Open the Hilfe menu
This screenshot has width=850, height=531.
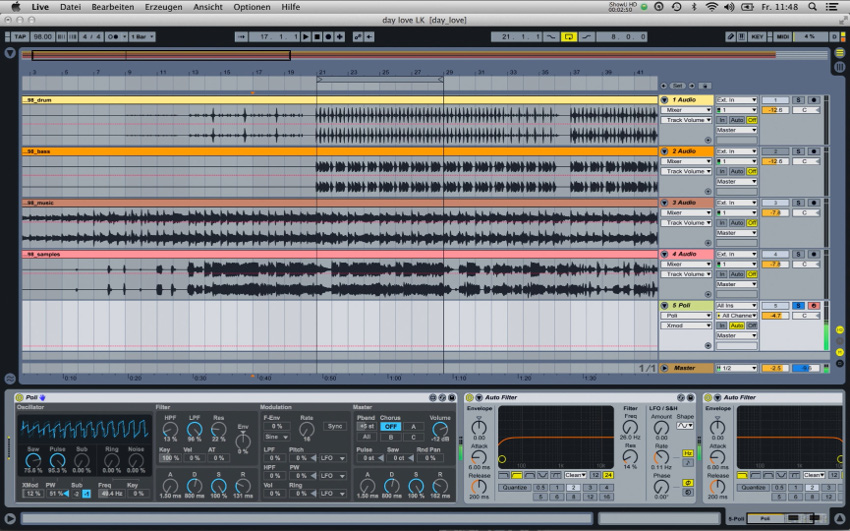[291, 7]
